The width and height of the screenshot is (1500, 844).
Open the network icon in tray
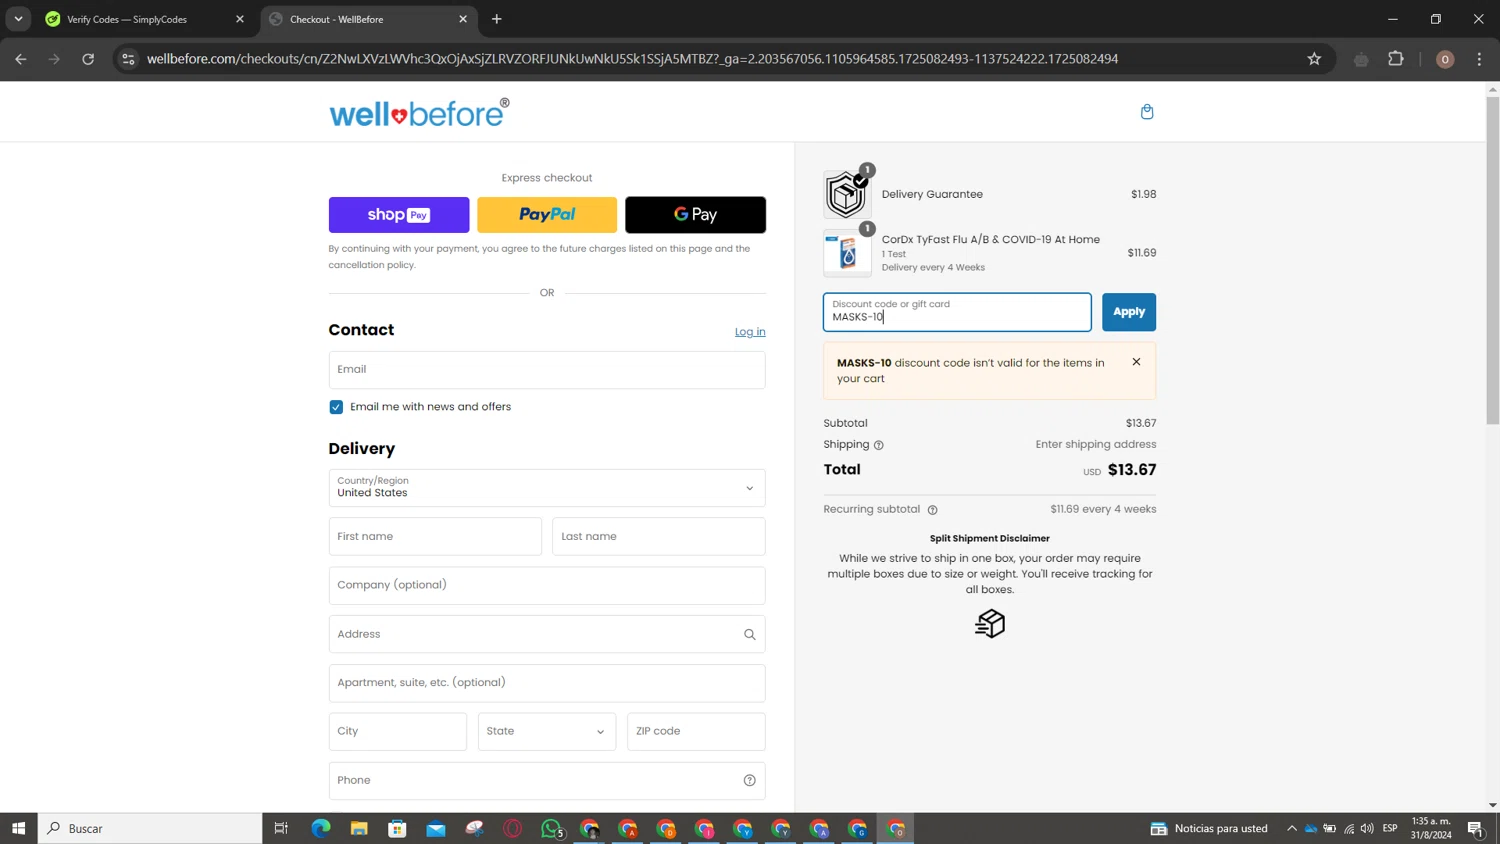(1349, 828)
